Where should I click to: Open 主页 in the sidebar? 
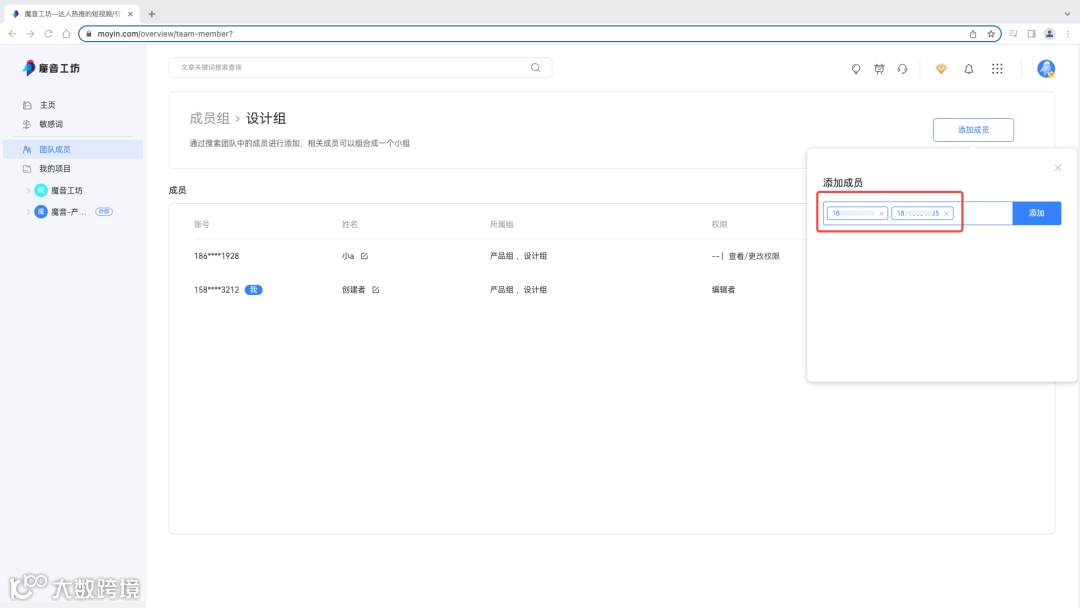coord(48,105)
